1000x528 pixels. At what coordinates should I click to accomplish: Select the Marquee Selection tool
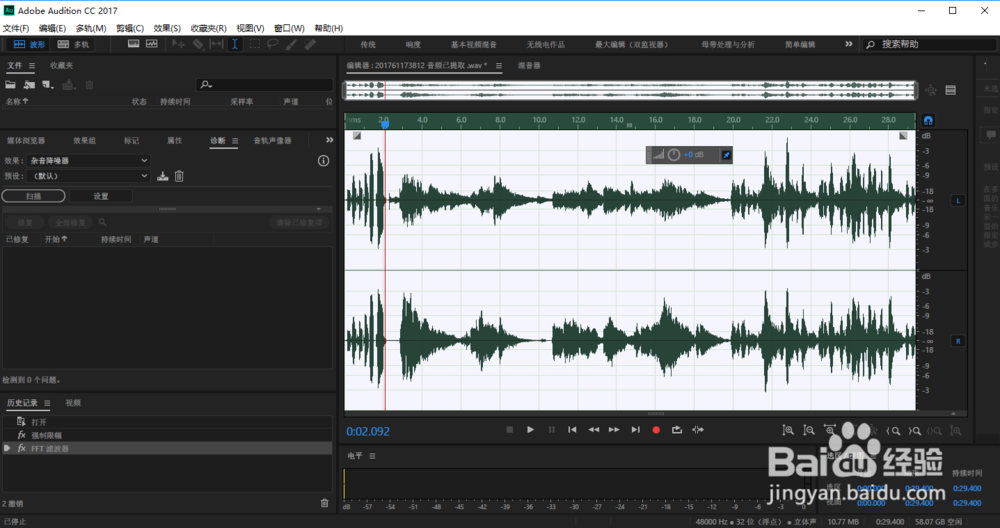[x=254, y=44]
